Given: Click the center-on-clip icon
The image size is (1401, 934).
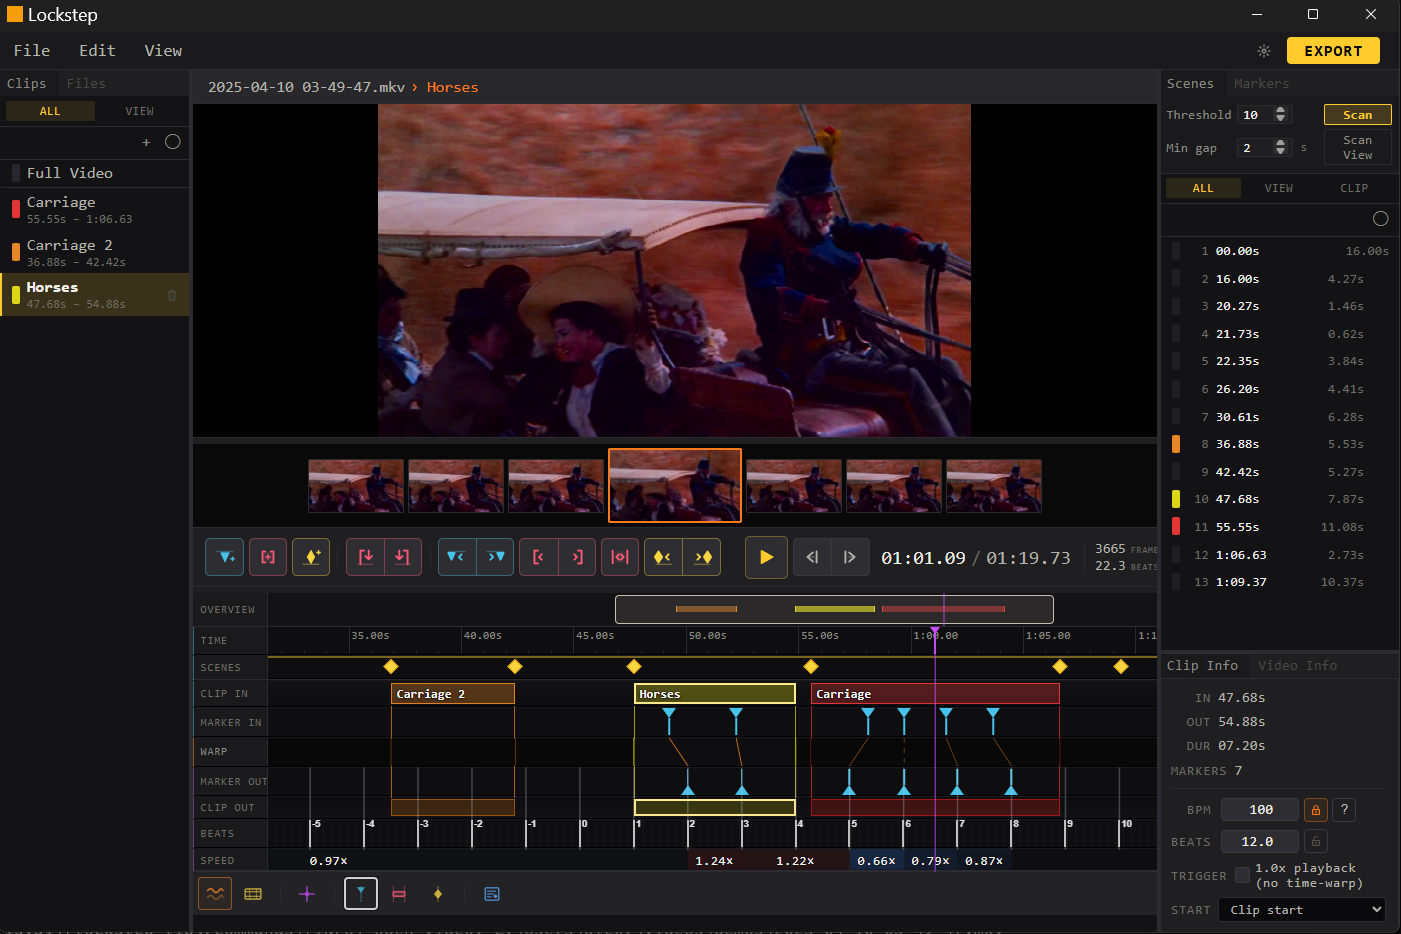Looking at the screenshot, I should click(620, 557).
